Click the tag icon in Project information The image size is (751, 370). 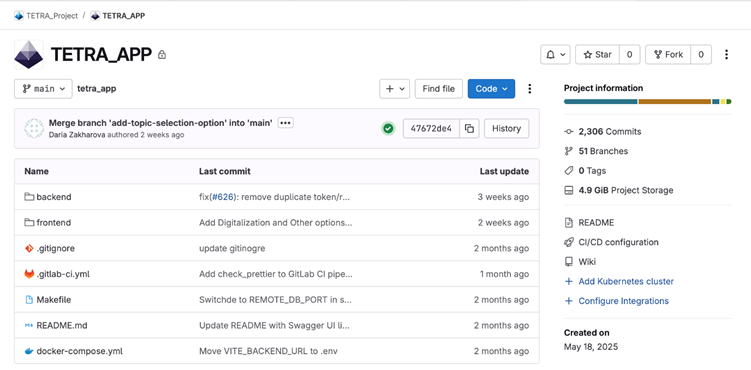pos(569,171)
